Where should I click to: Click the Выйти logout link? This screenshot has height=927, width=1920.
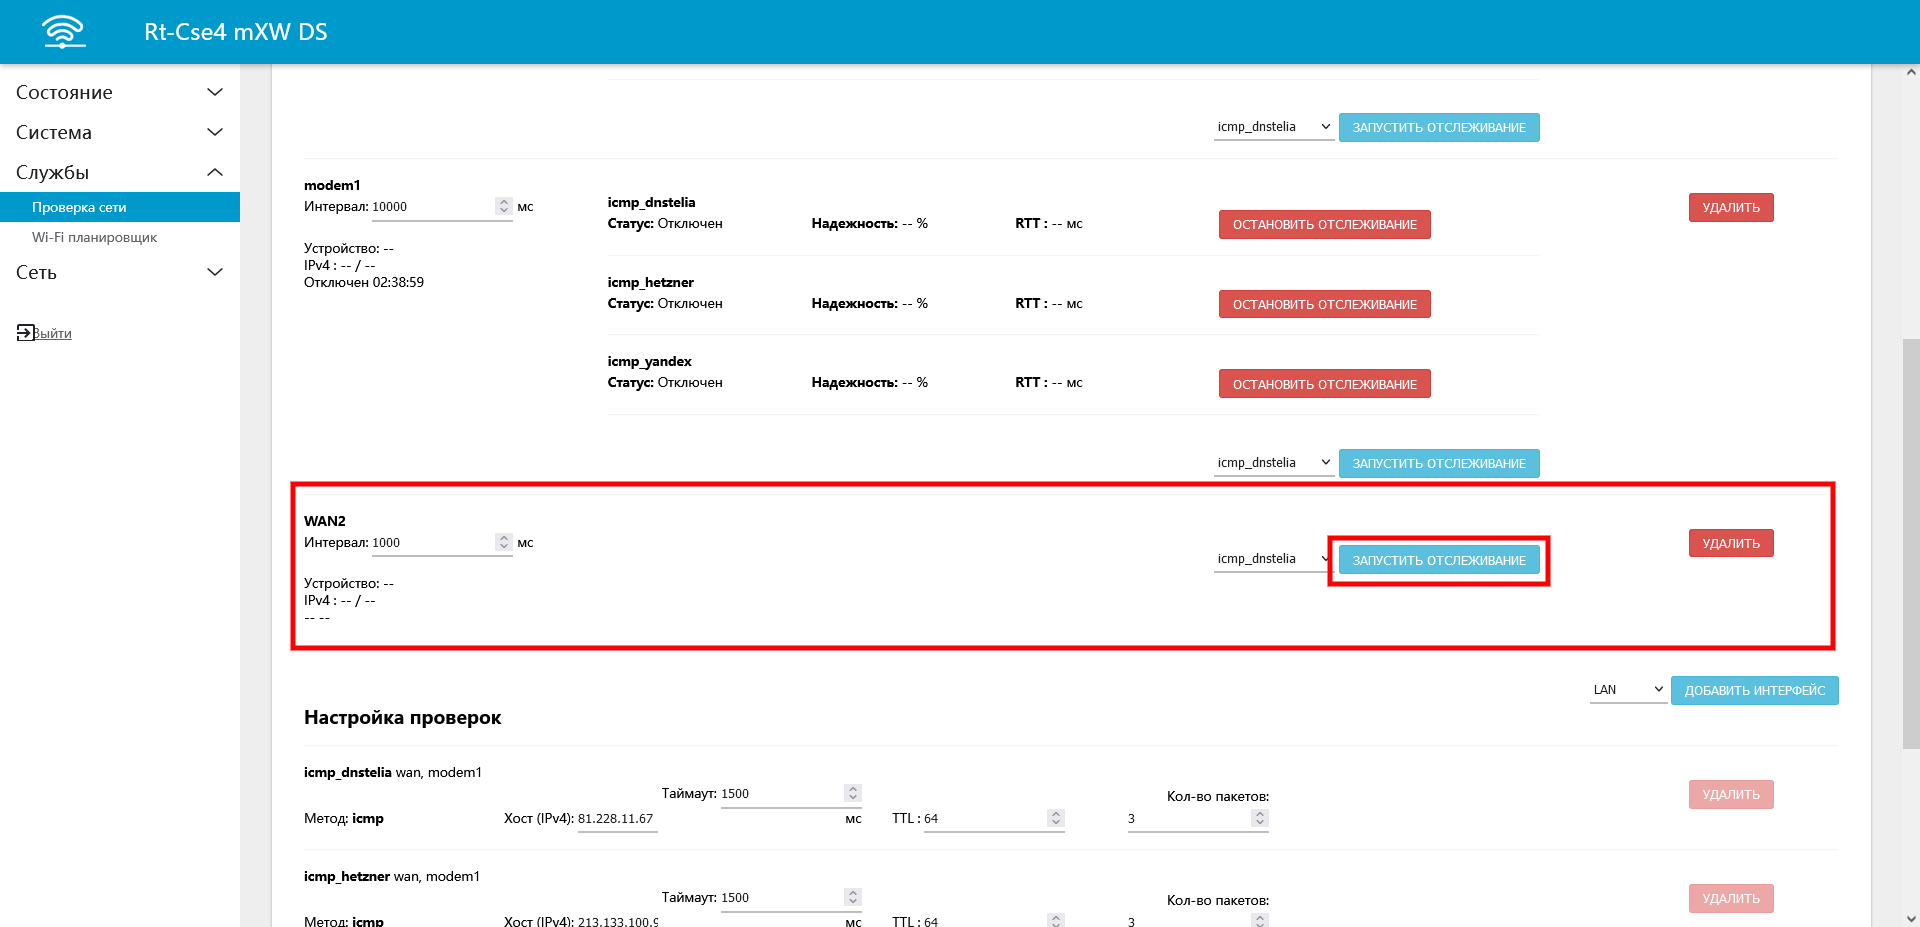point(53,333)
